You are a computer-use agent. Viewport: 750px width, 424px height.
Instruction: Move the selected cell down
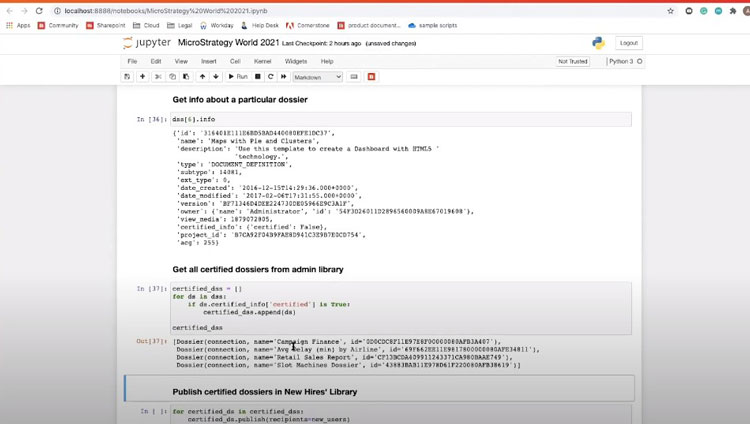(215, 77)
